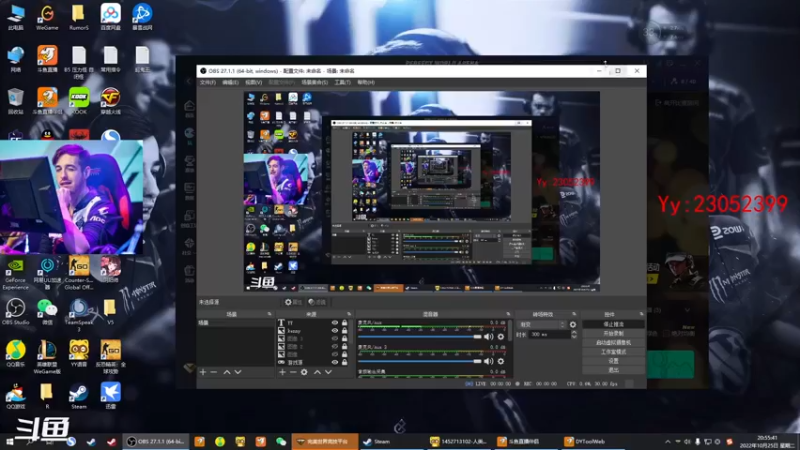Toggle visibility of third source row
This screenshot has width=800, height=450.
tap(335, 339)
